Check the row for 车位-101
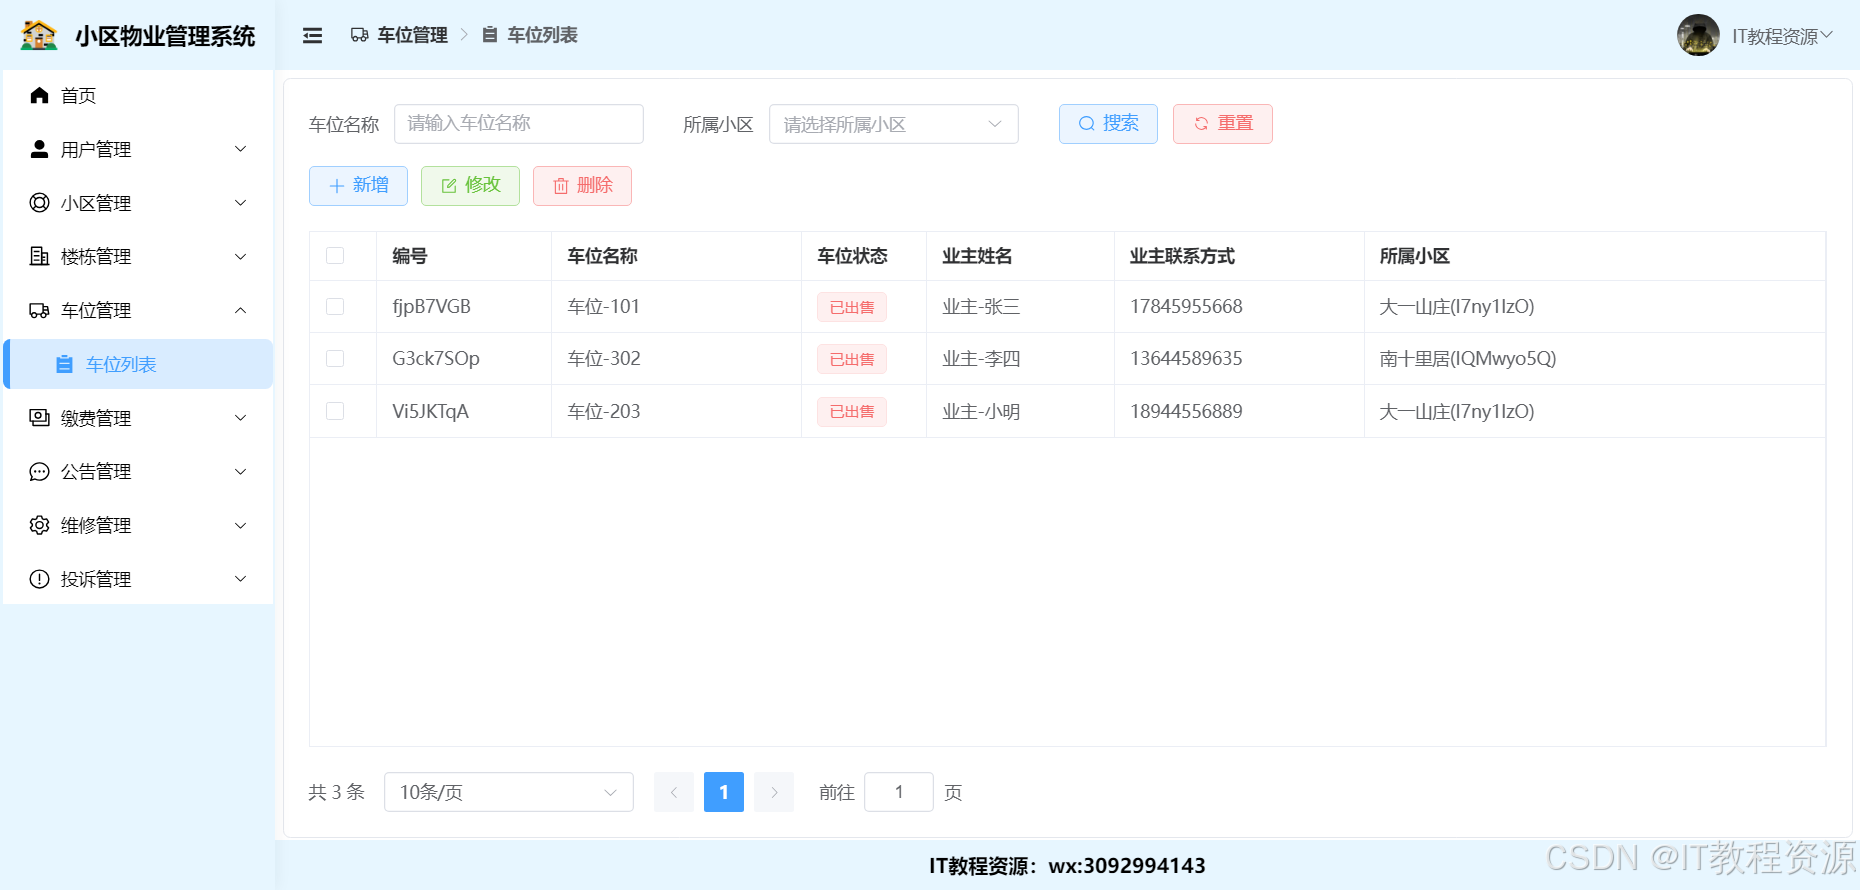Screen dimensions: 1860x890 (335, 306)
